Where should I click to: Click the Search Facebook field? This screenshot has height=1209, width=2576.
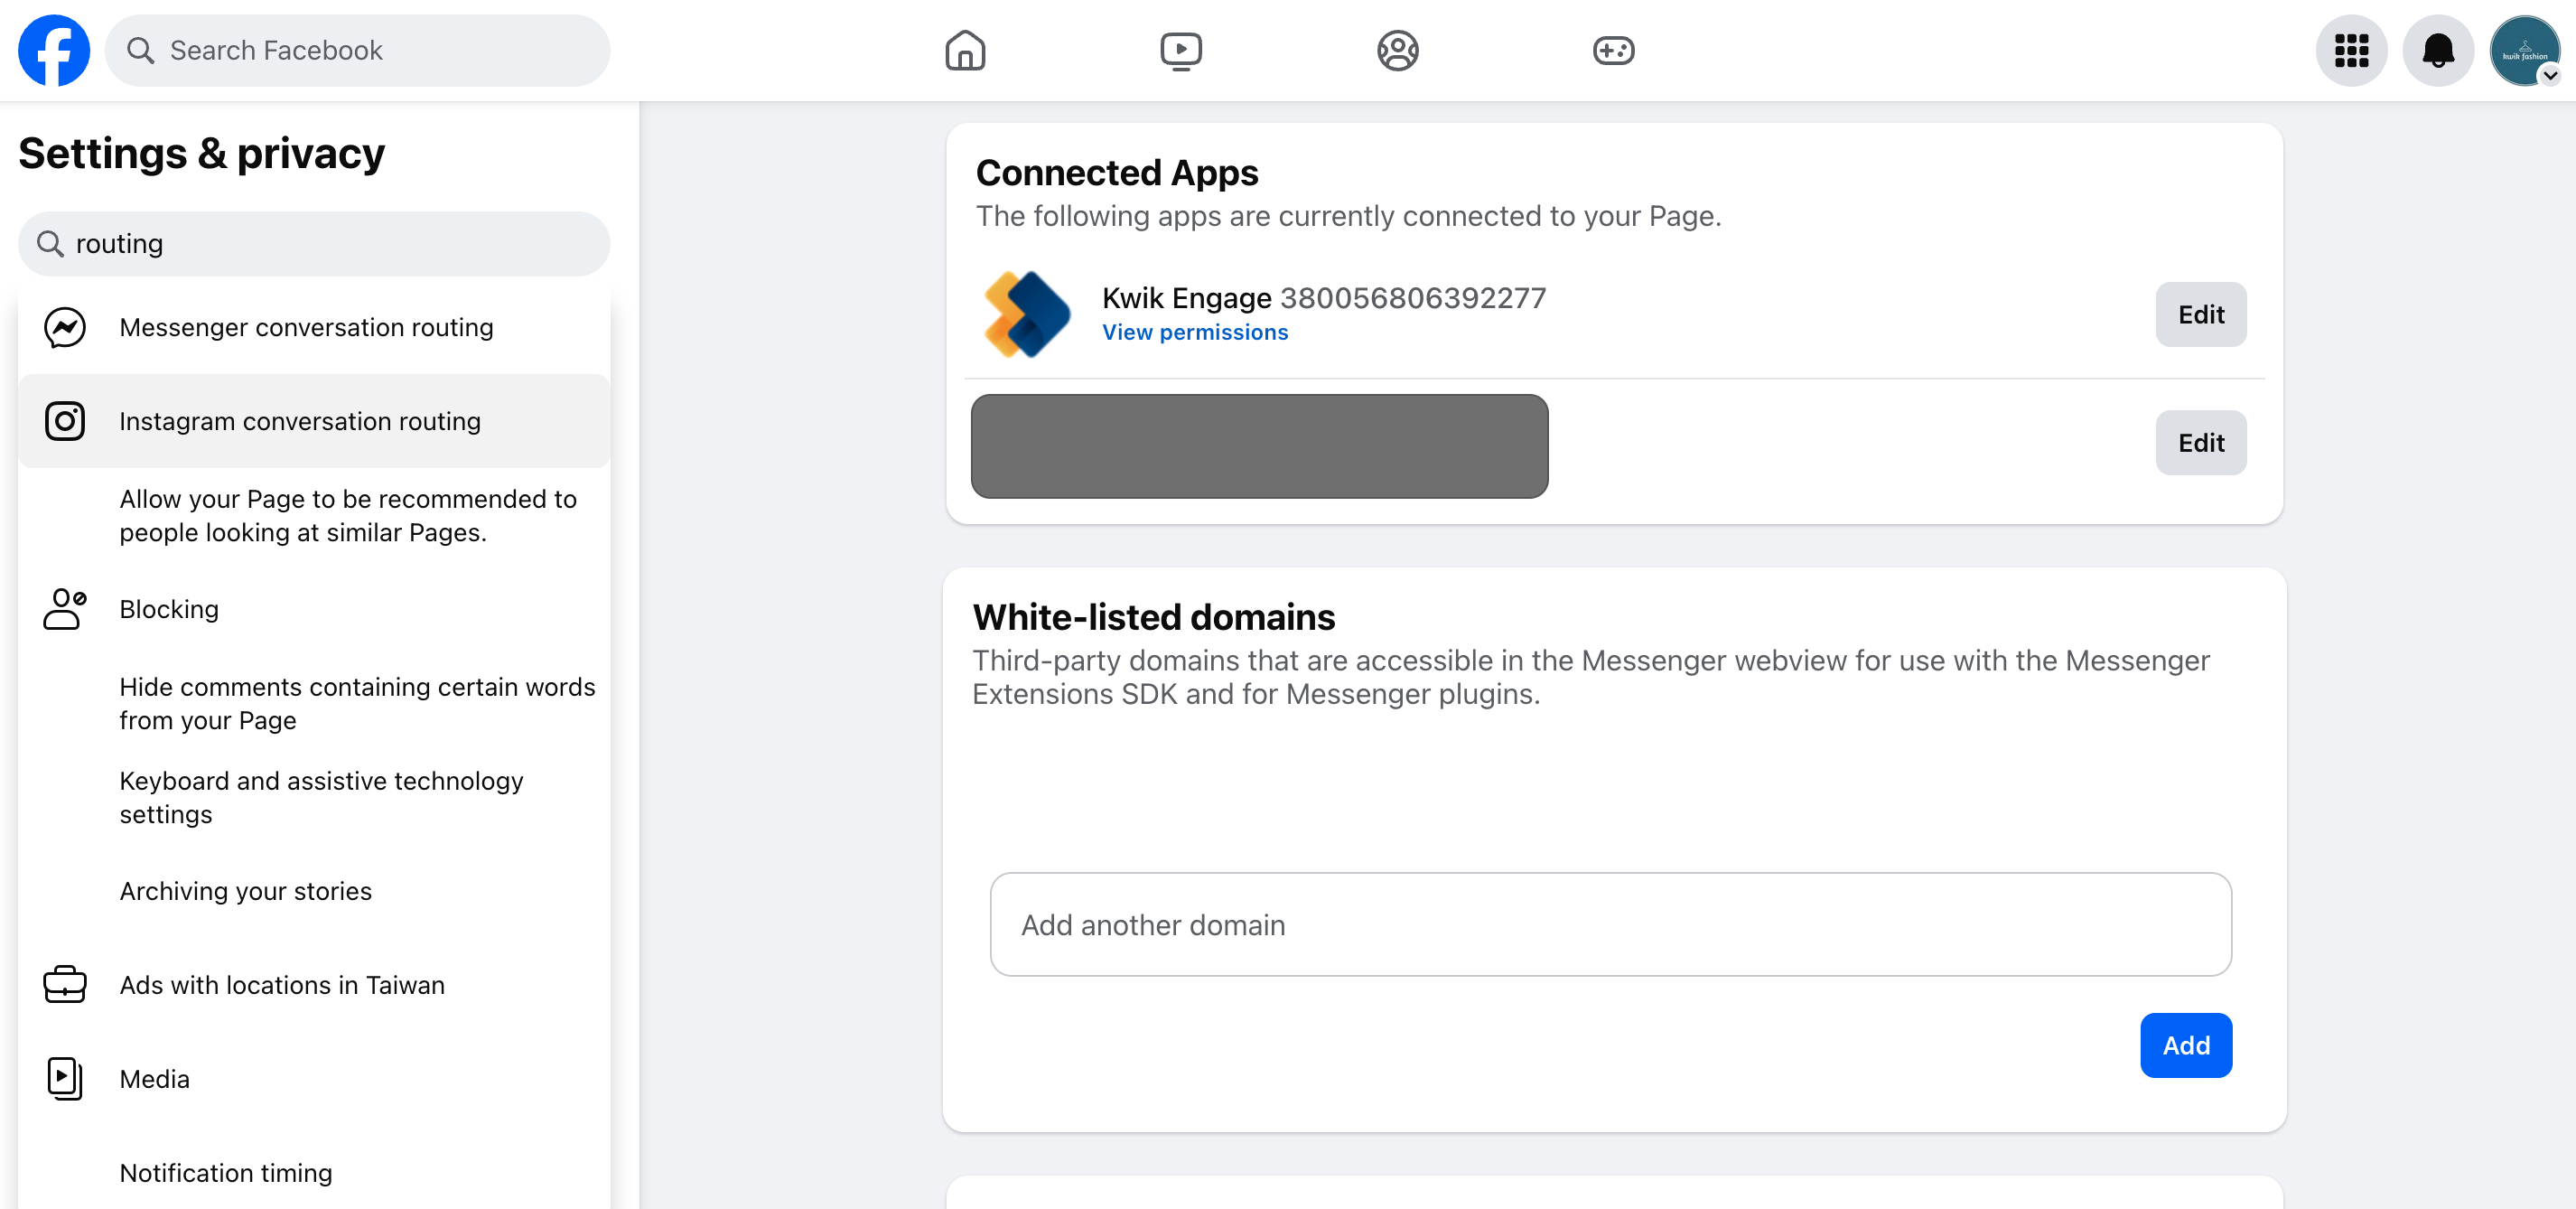pos(357,50)
